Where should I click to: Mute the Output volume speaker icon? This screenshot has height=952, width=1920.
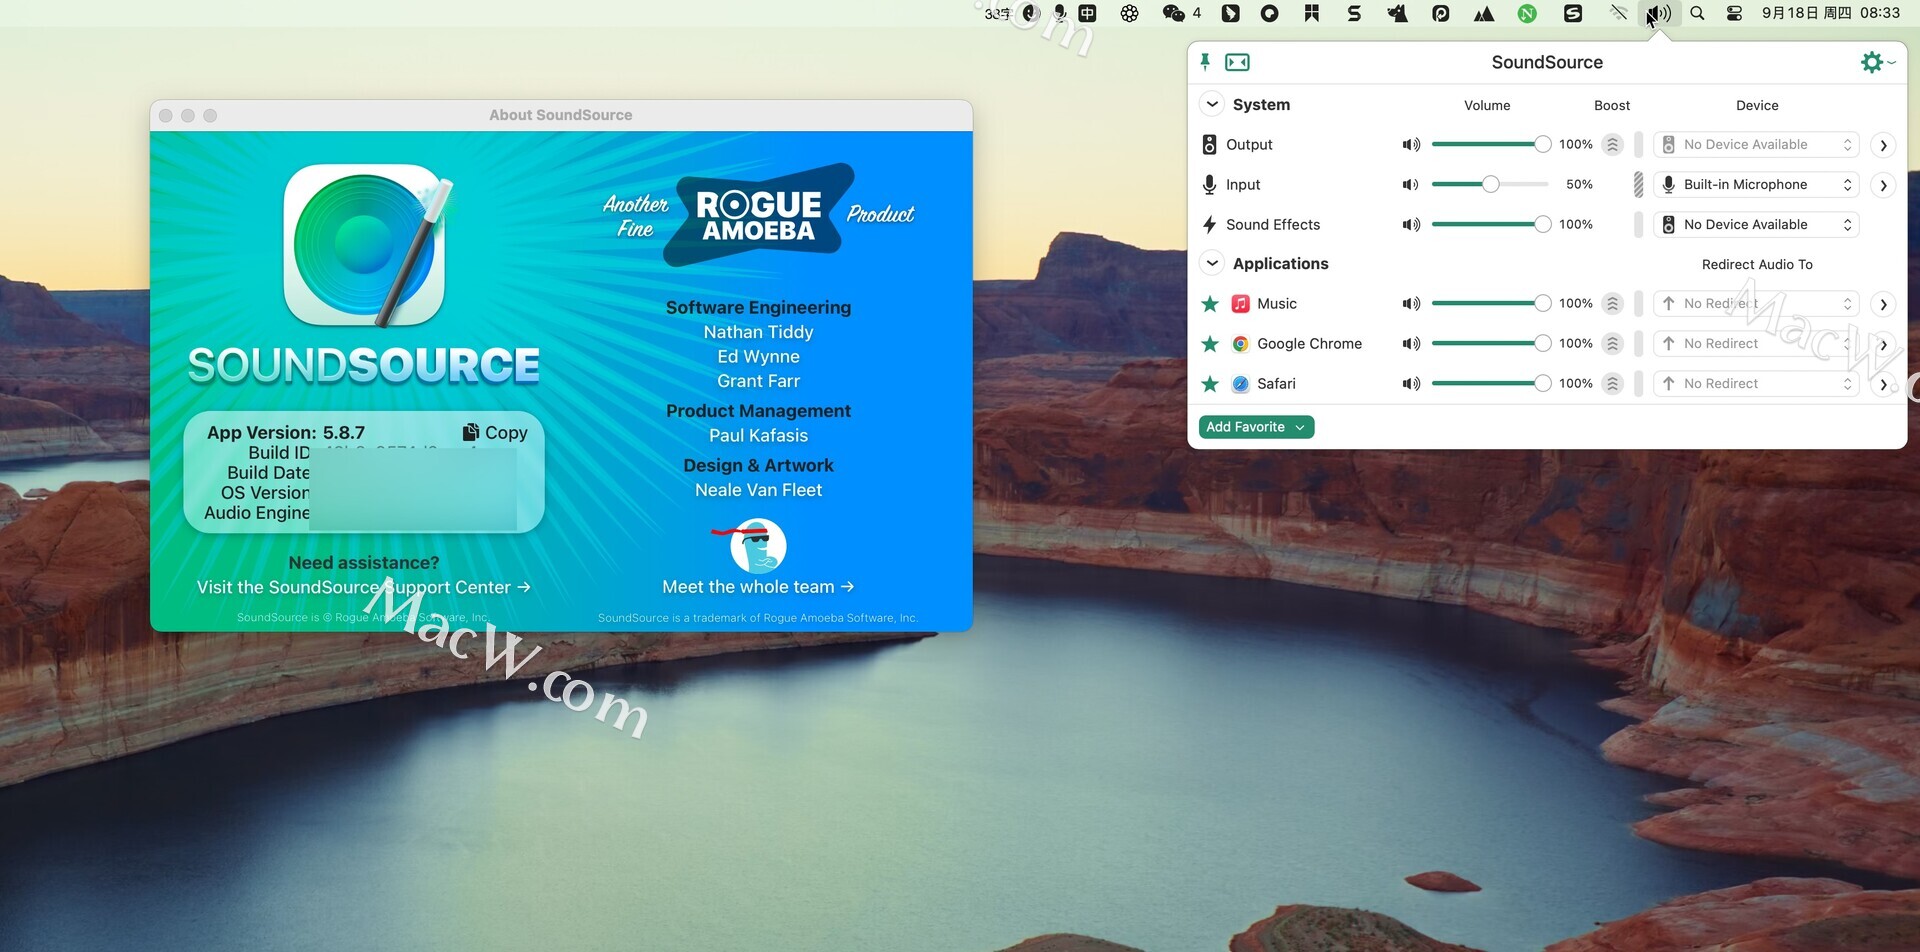pos(1411,145)
